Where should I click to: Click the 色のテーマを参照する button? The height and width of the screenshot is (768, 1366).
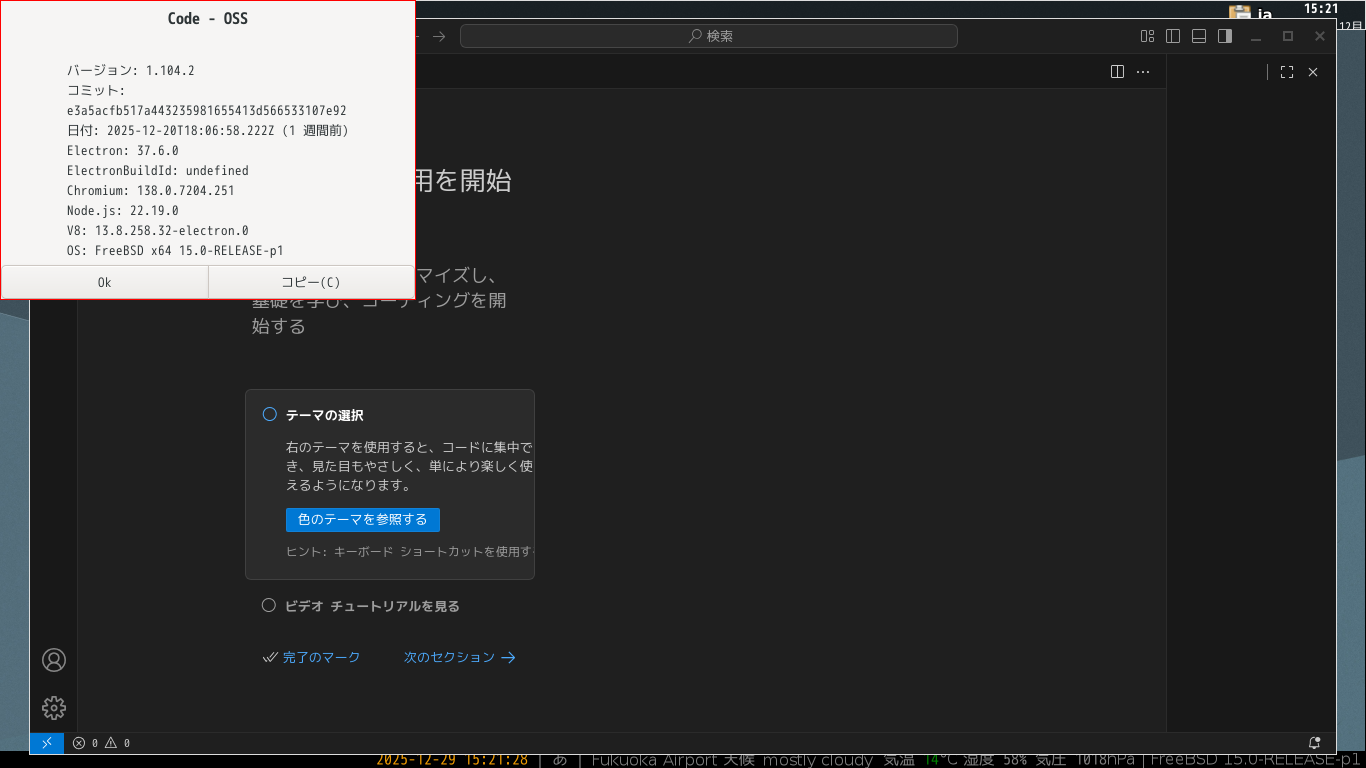[x=363, y=520]
